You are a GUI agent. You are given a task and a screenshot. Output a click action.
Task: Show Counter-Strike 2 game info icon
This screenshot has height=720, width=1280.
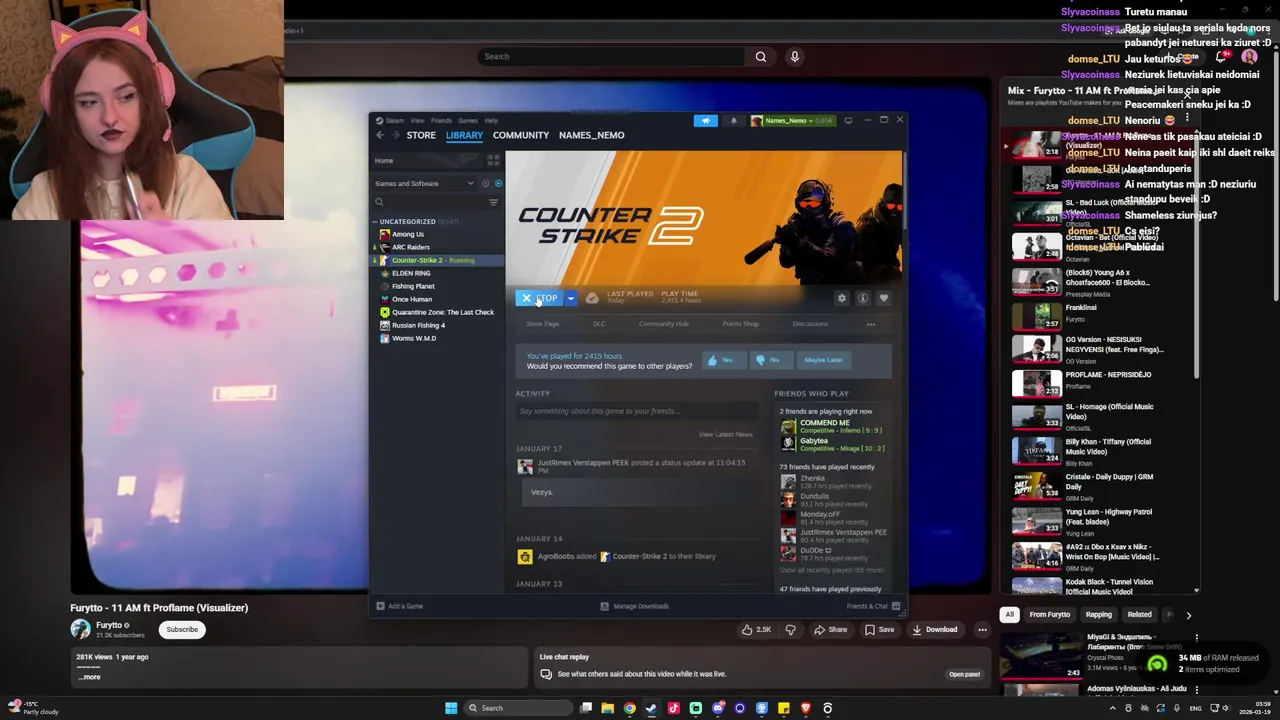pos(863,298)
